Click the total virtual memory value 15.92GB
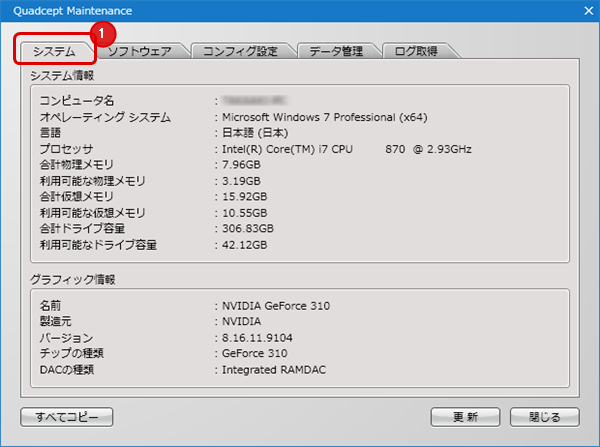Image resolution: width=600 pixels, height=447 pixels. click(x=245, y=197)
